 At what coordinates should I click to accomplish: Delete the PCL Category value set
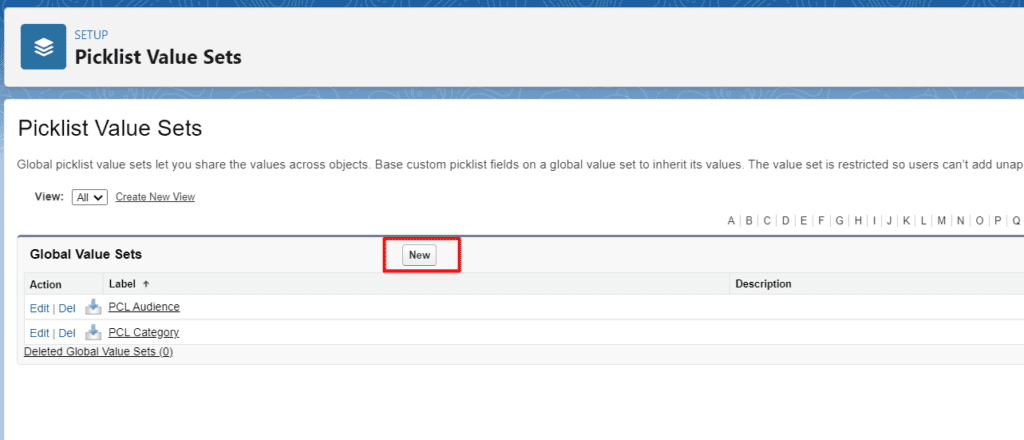tap(67, 333)
